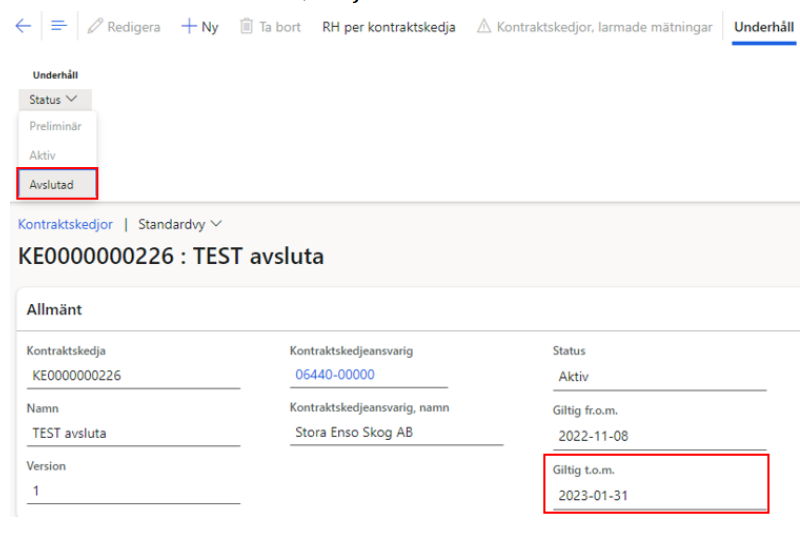Click the Kontraktskedja field KE0000000226
The height and width of the screenshot is (538, 800).
coord(133,375)
